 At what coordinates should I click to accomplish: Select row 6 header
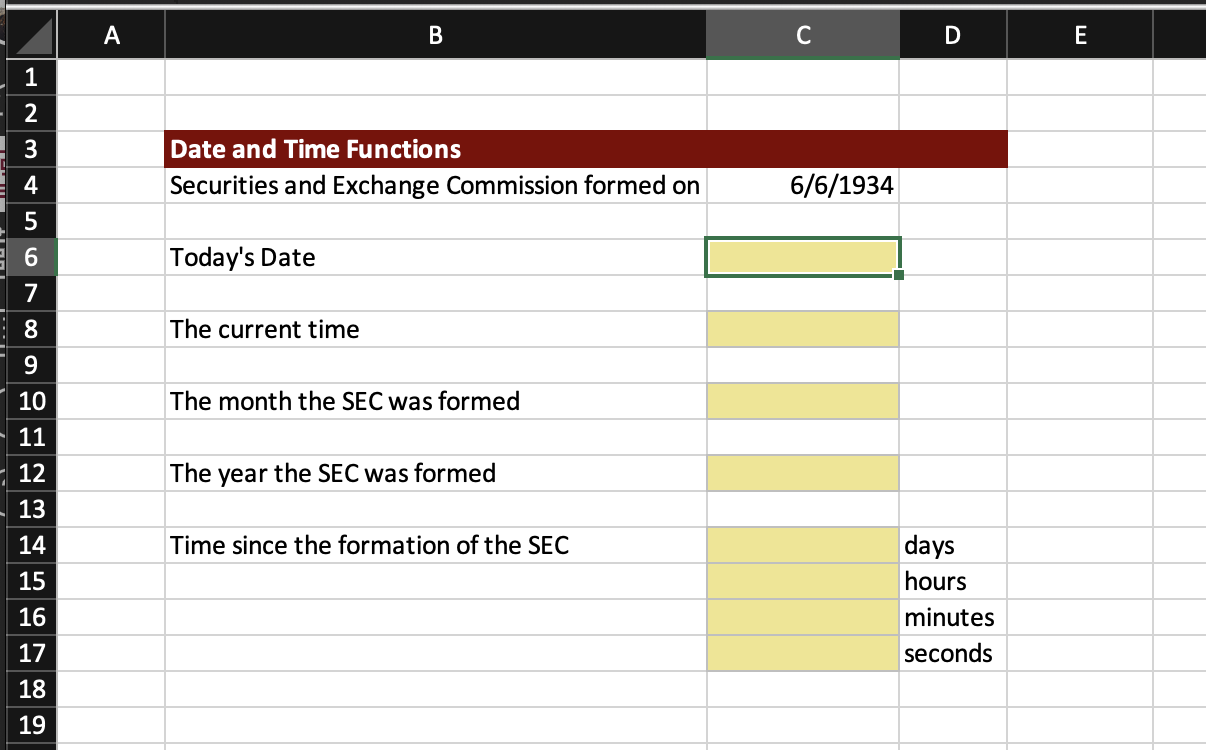click(30, 257)
